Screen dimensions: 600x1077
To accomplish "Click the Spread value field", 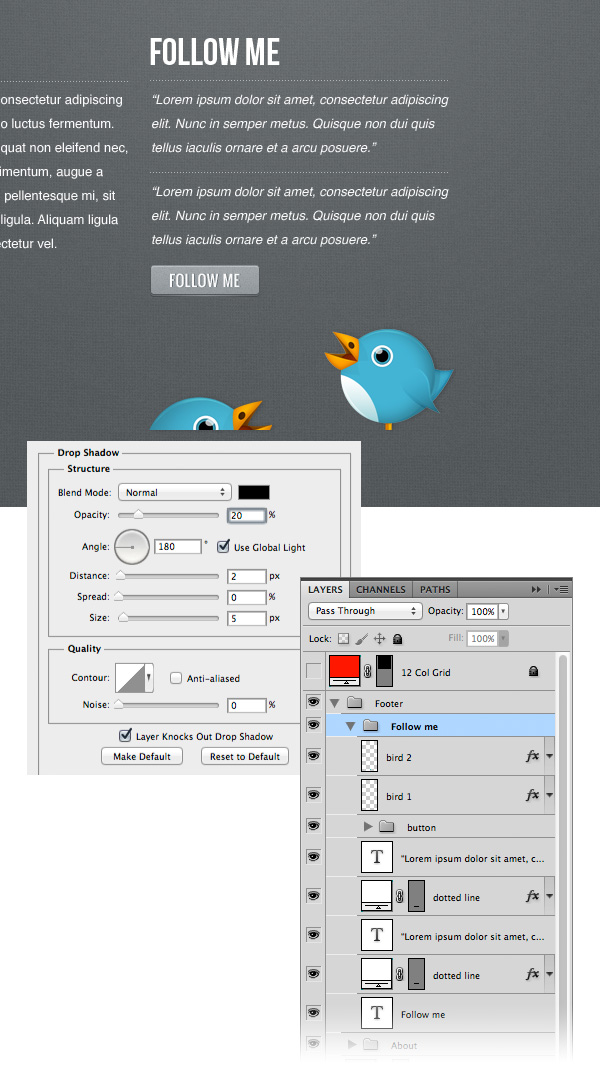I will click(x=247, y=597).
